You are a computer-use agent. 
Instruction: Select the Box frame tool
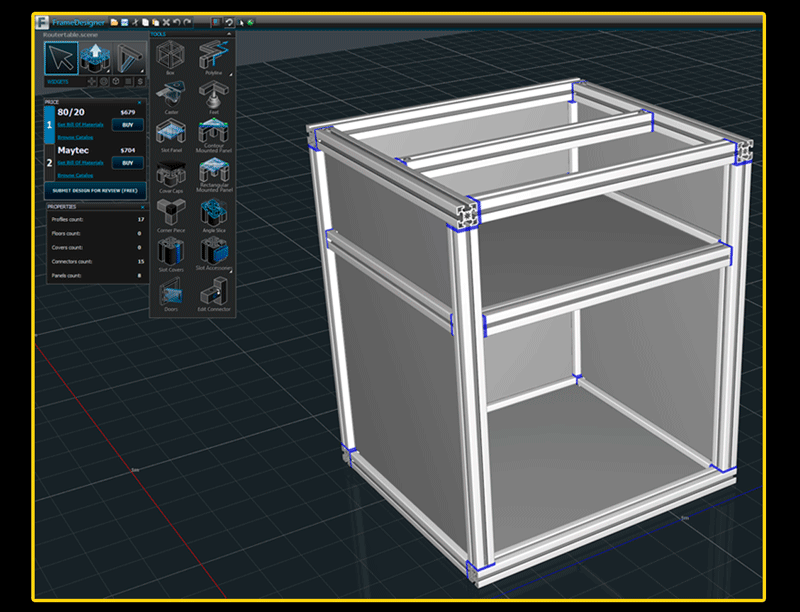pyautogui.click(x=170, y=57)
